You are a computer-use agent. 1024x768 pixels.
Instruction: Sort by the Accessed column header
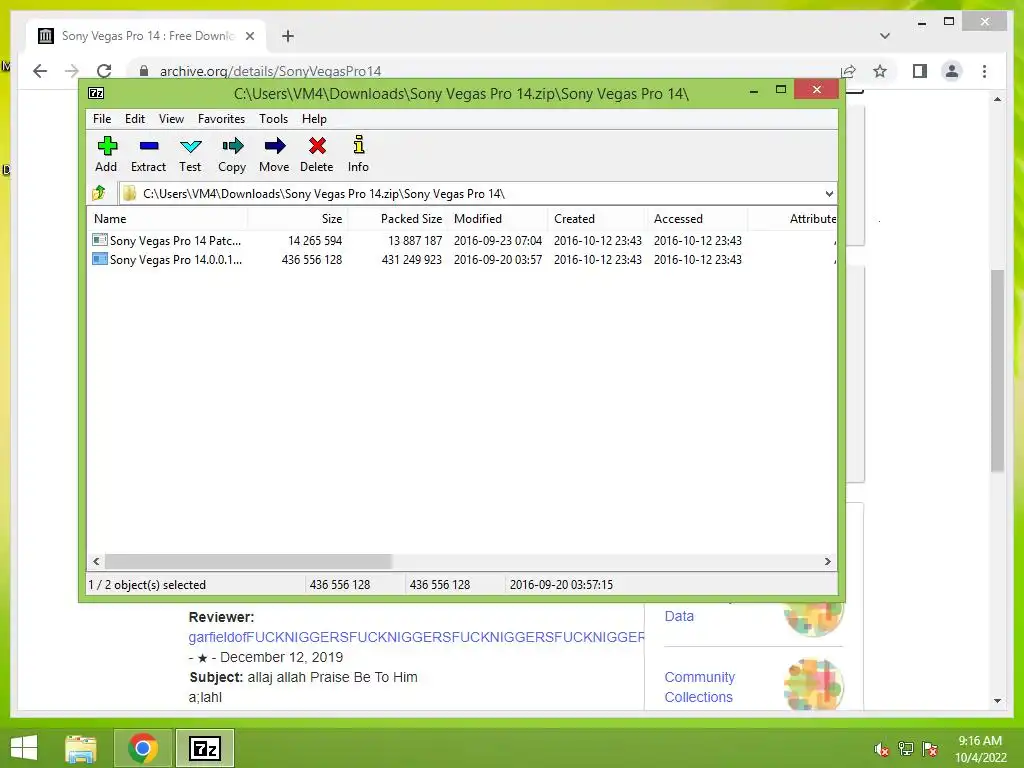697,219
